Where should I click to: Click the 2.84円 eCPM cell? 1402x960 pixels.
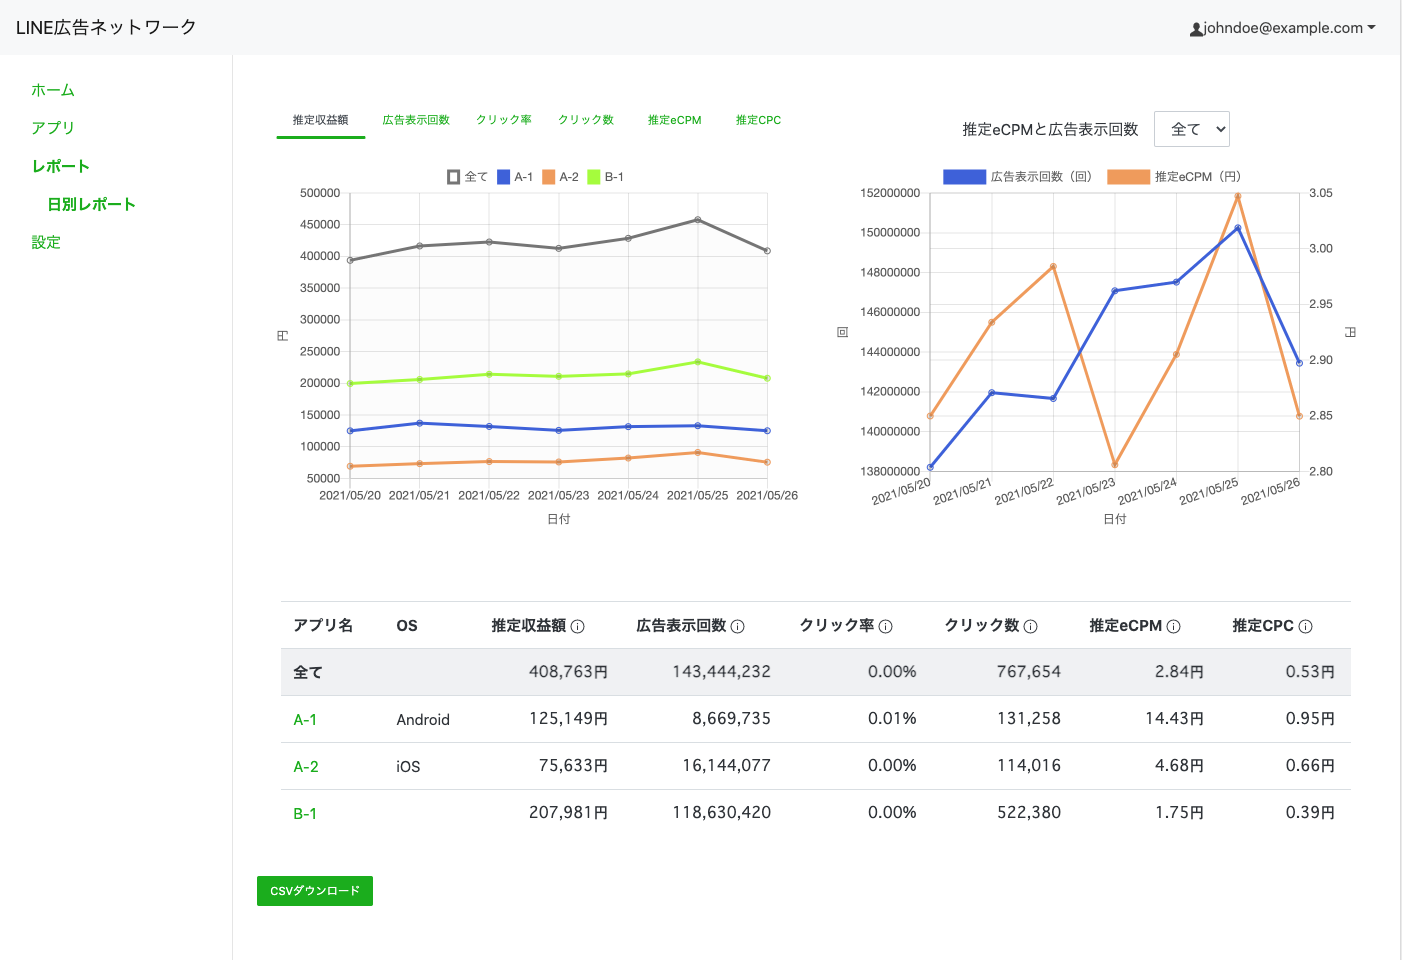pos(1180,672)
